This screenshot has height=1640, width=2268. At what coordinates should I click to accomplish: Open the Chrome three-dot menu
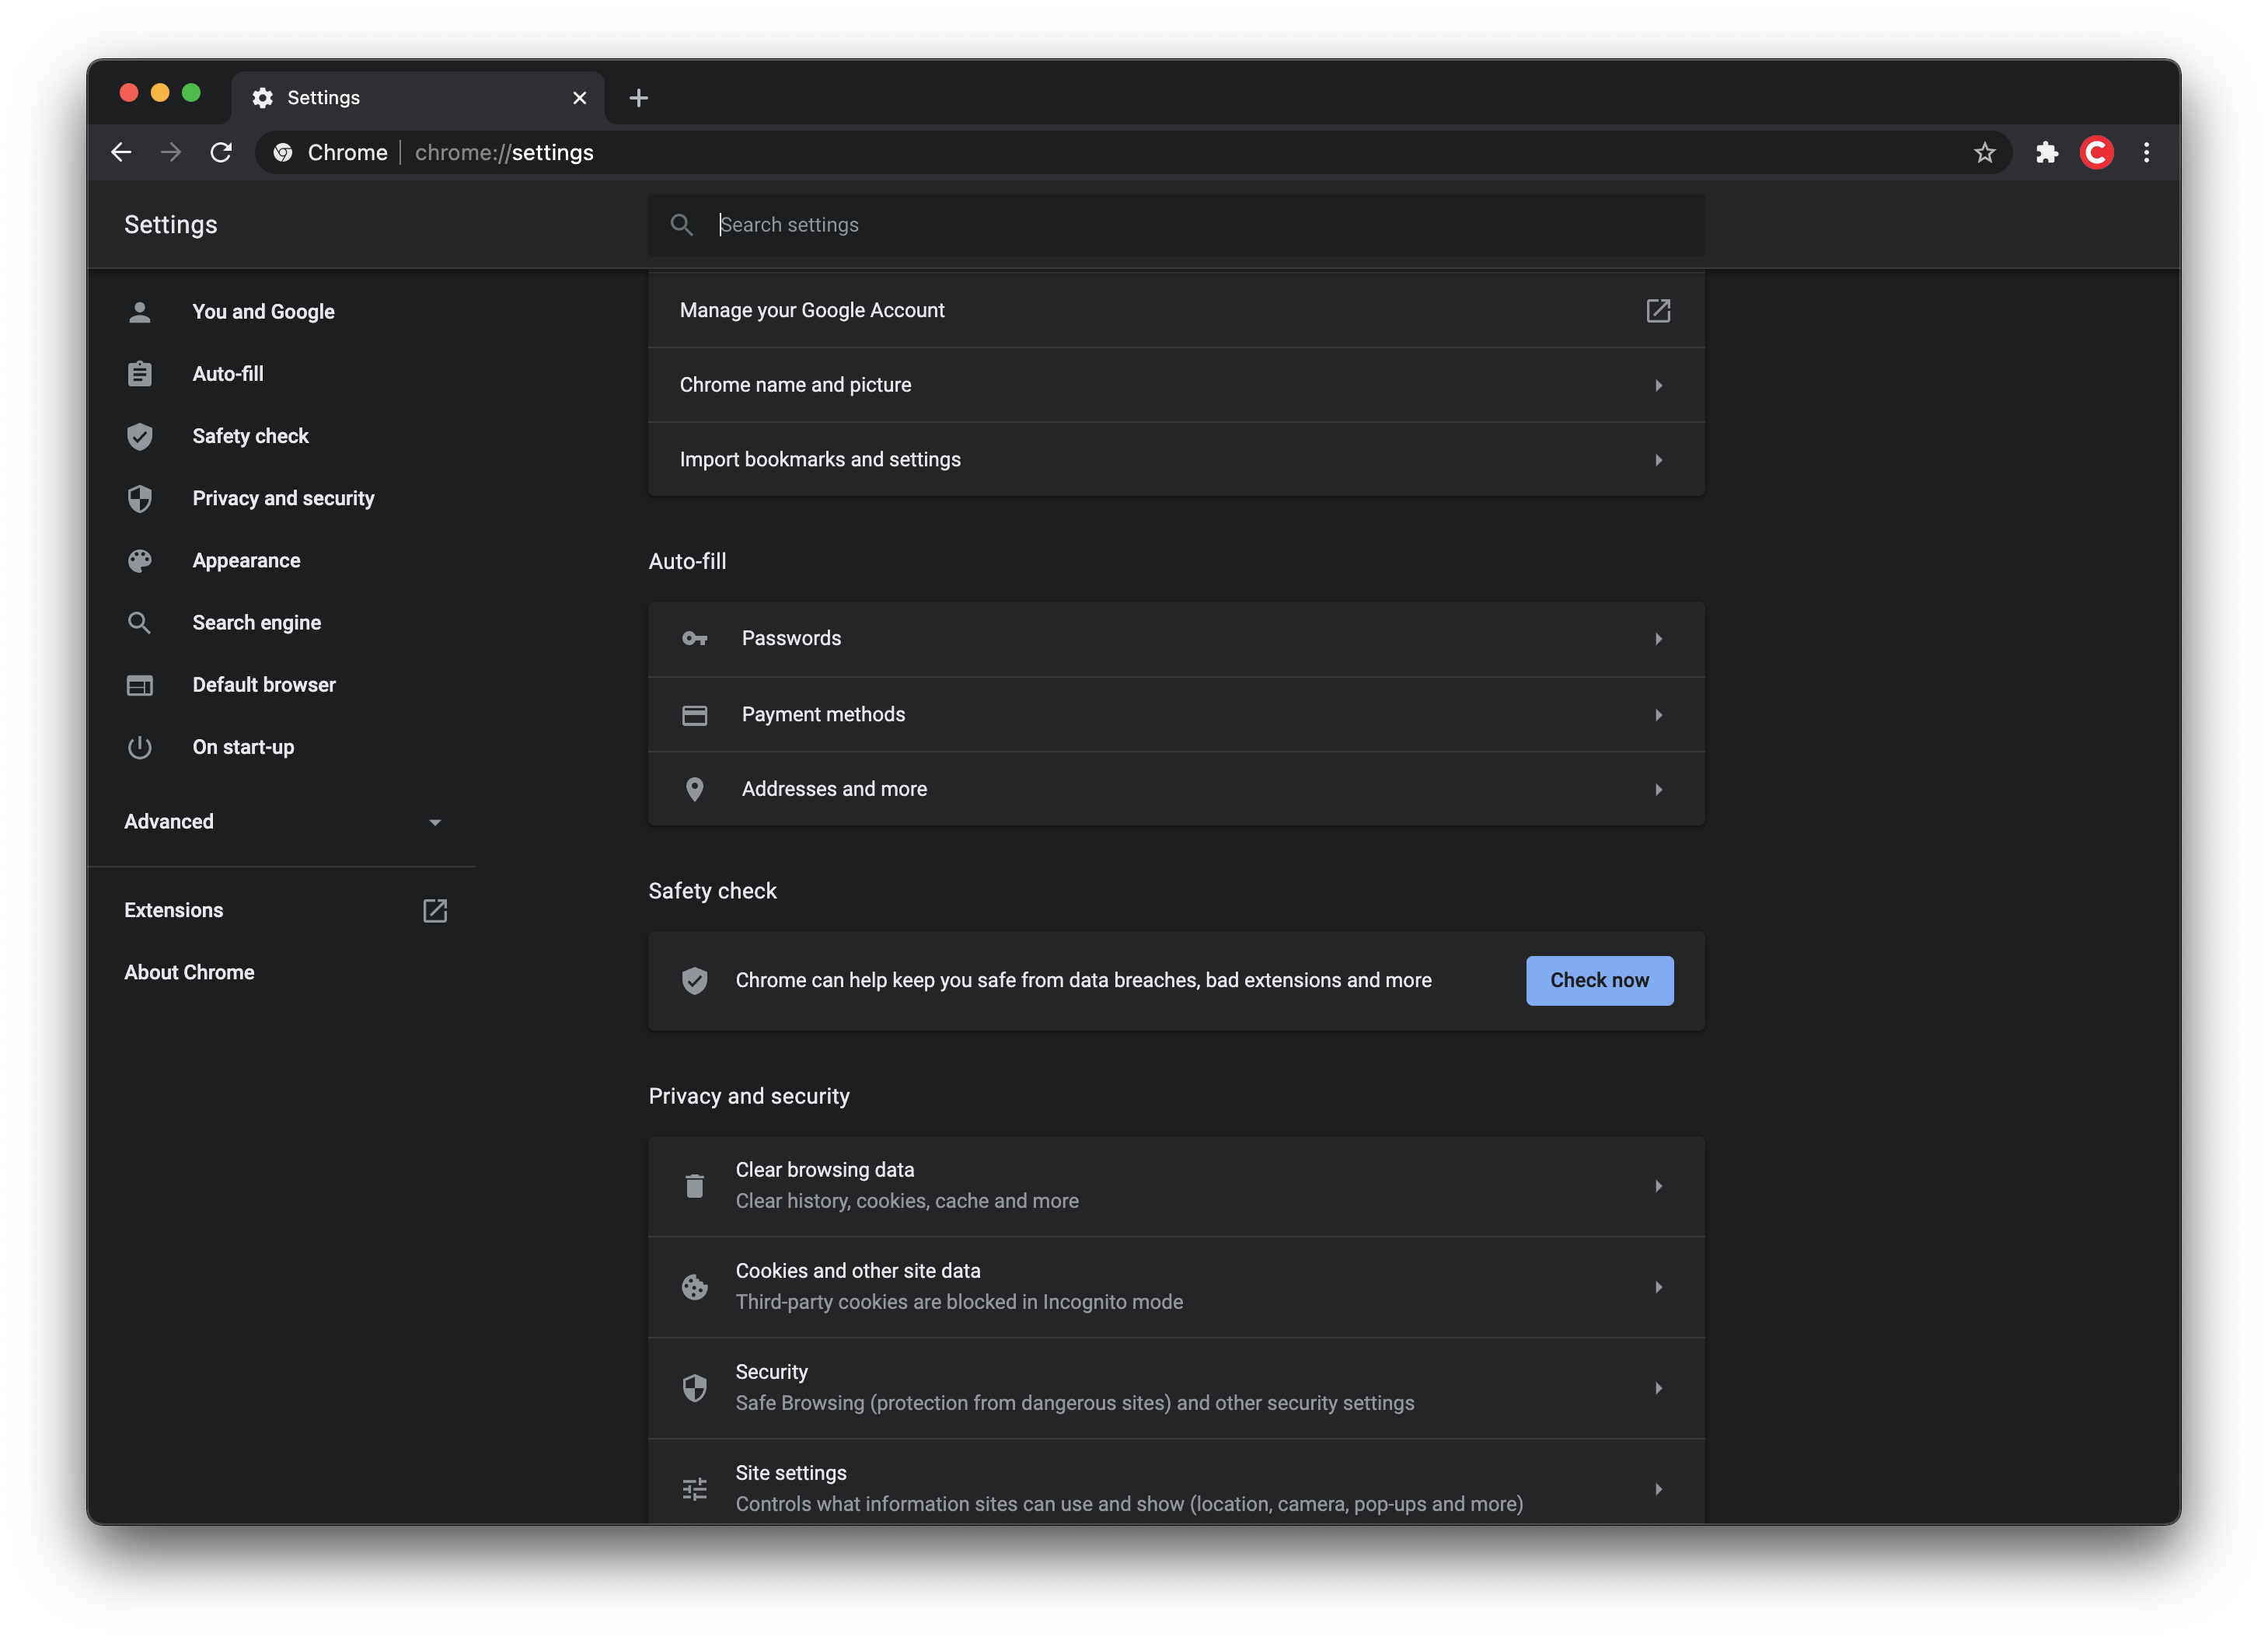point(2146,152)
